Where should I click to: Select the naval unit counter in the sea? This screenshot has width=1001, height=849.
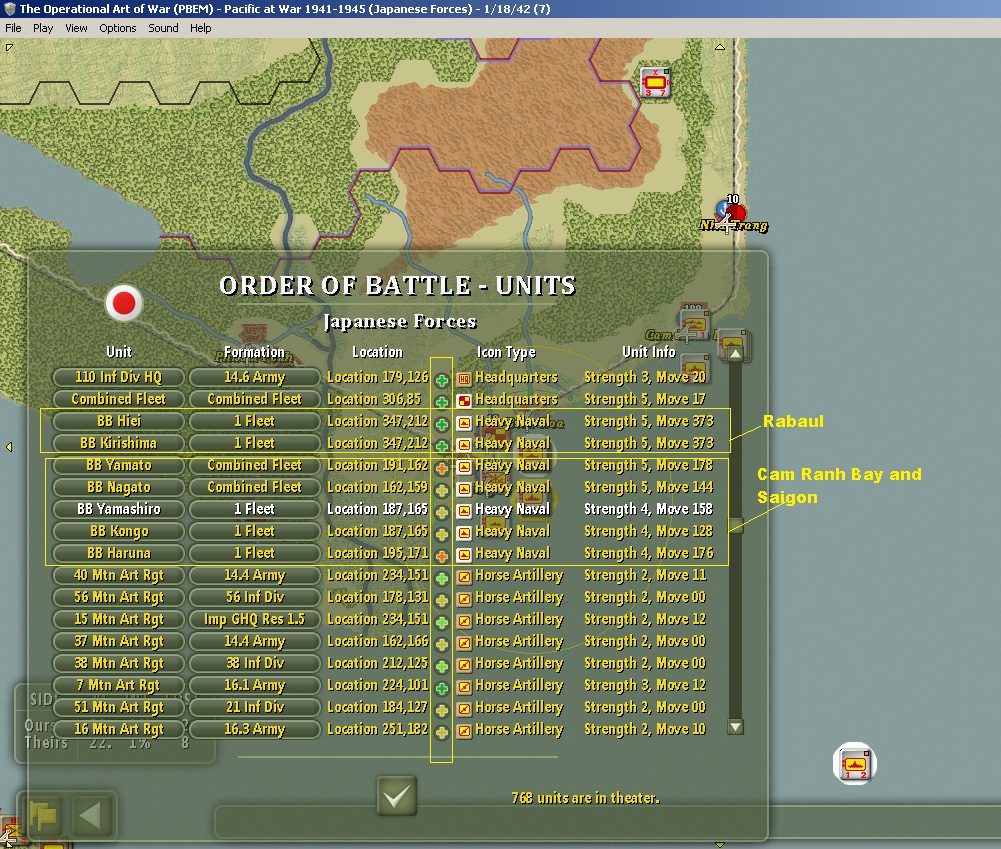[x=855, y=763]
